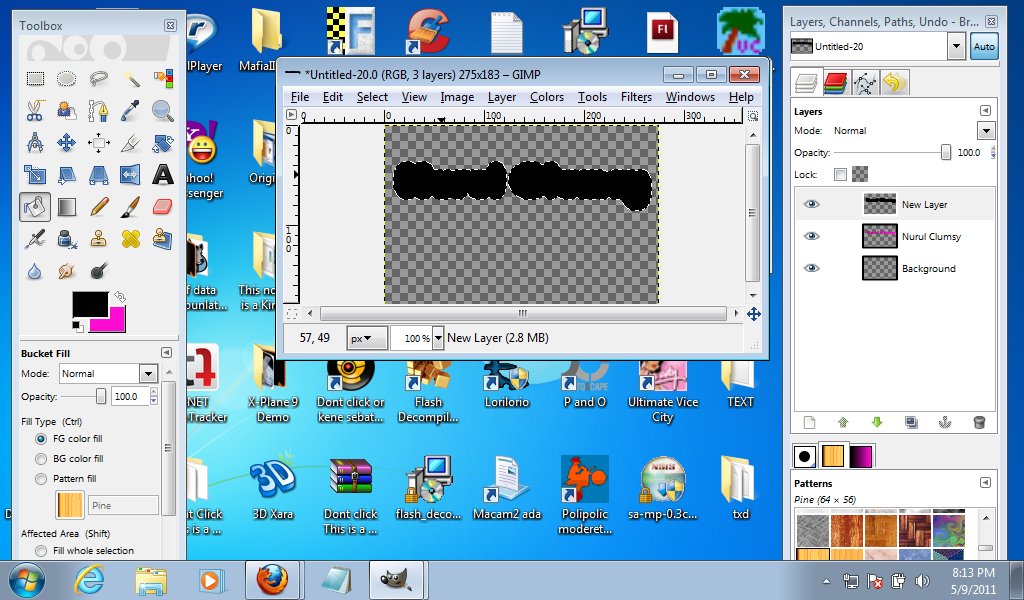
Task: Choose BG color fill option
Action: pyautogui.click(x=41, y=459)
